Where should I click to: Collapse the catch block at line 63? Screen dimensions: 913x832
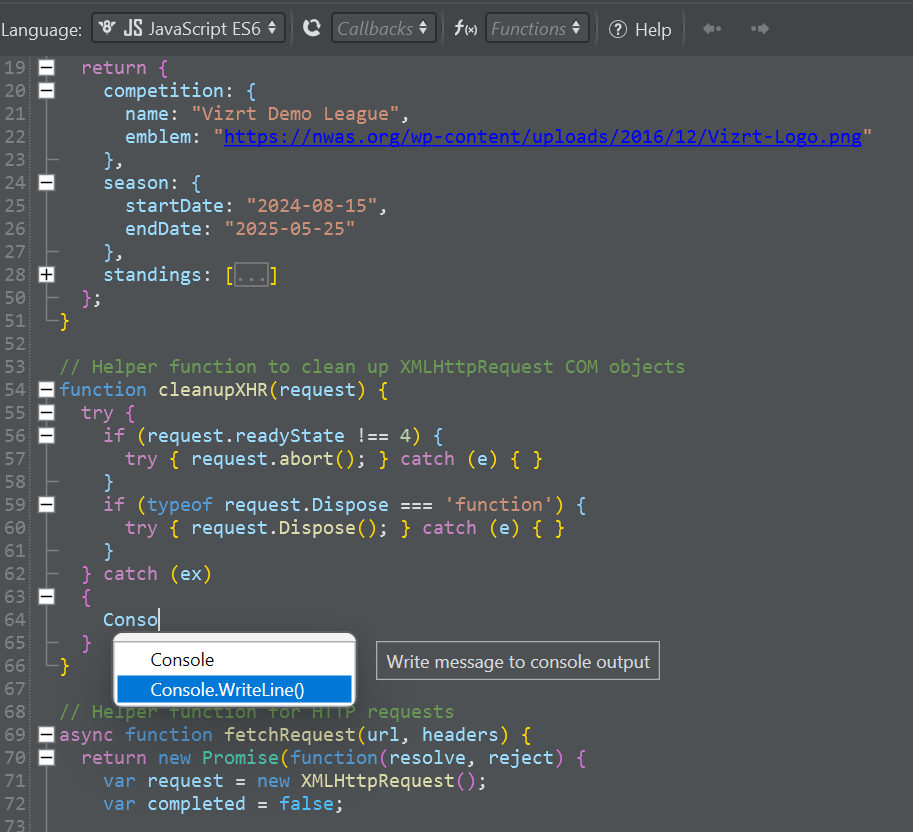pos(46,597)
